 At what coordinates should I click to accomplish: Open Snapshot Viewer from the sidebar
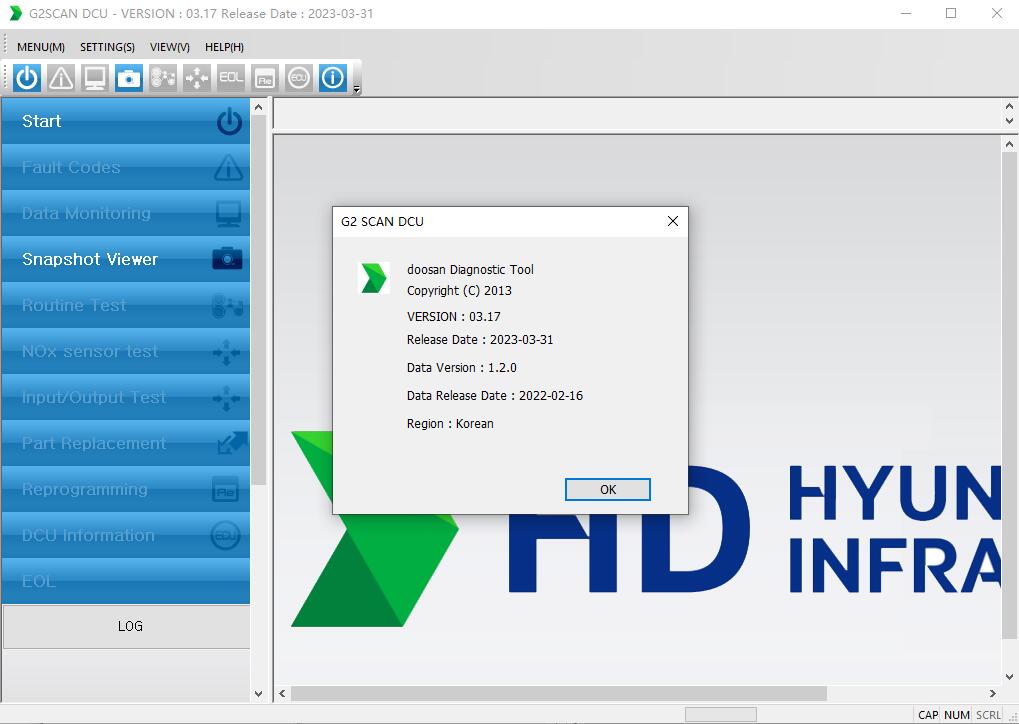[125, 259]
